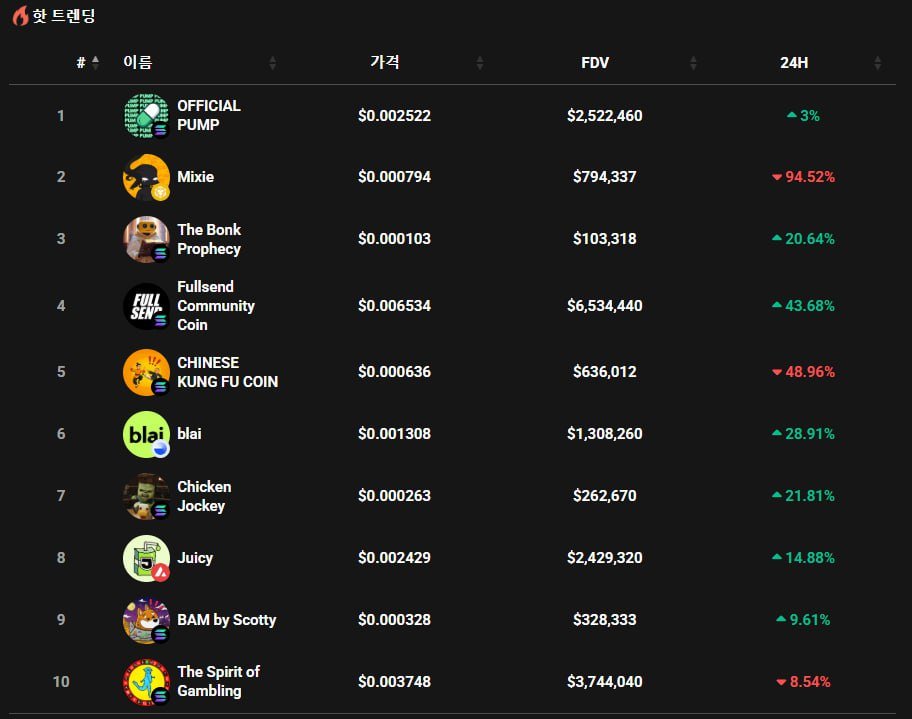Open CHINESE KUNG FU COIN logo
The width and height of the screenshot is (912, 719).
(x=147, y=372)
